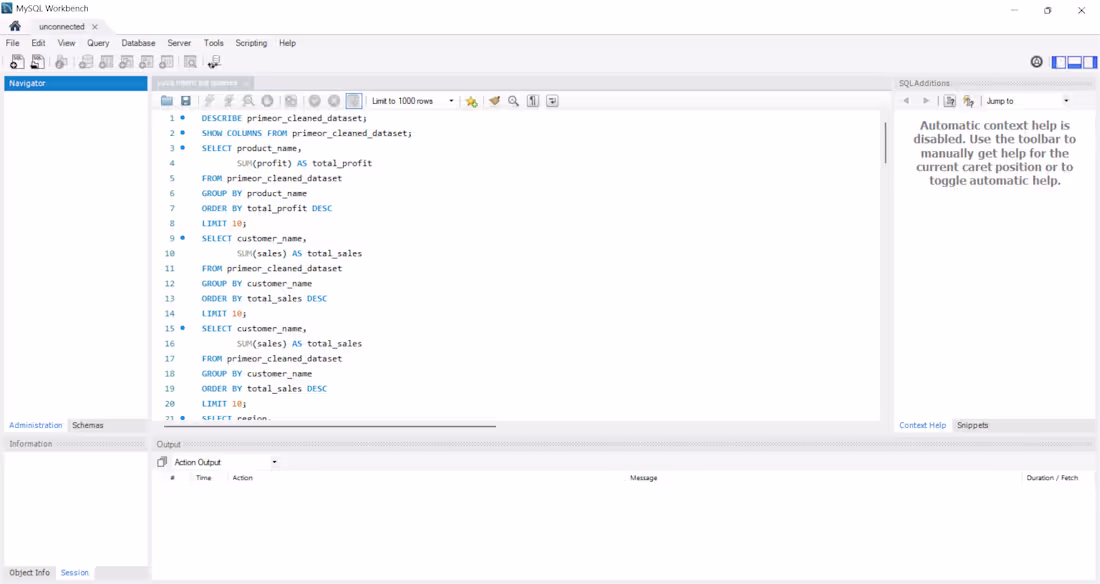The height and width of the screenshot is (584, 1100).
Task: Get context help for caret position
Action: tap(949, 101)
